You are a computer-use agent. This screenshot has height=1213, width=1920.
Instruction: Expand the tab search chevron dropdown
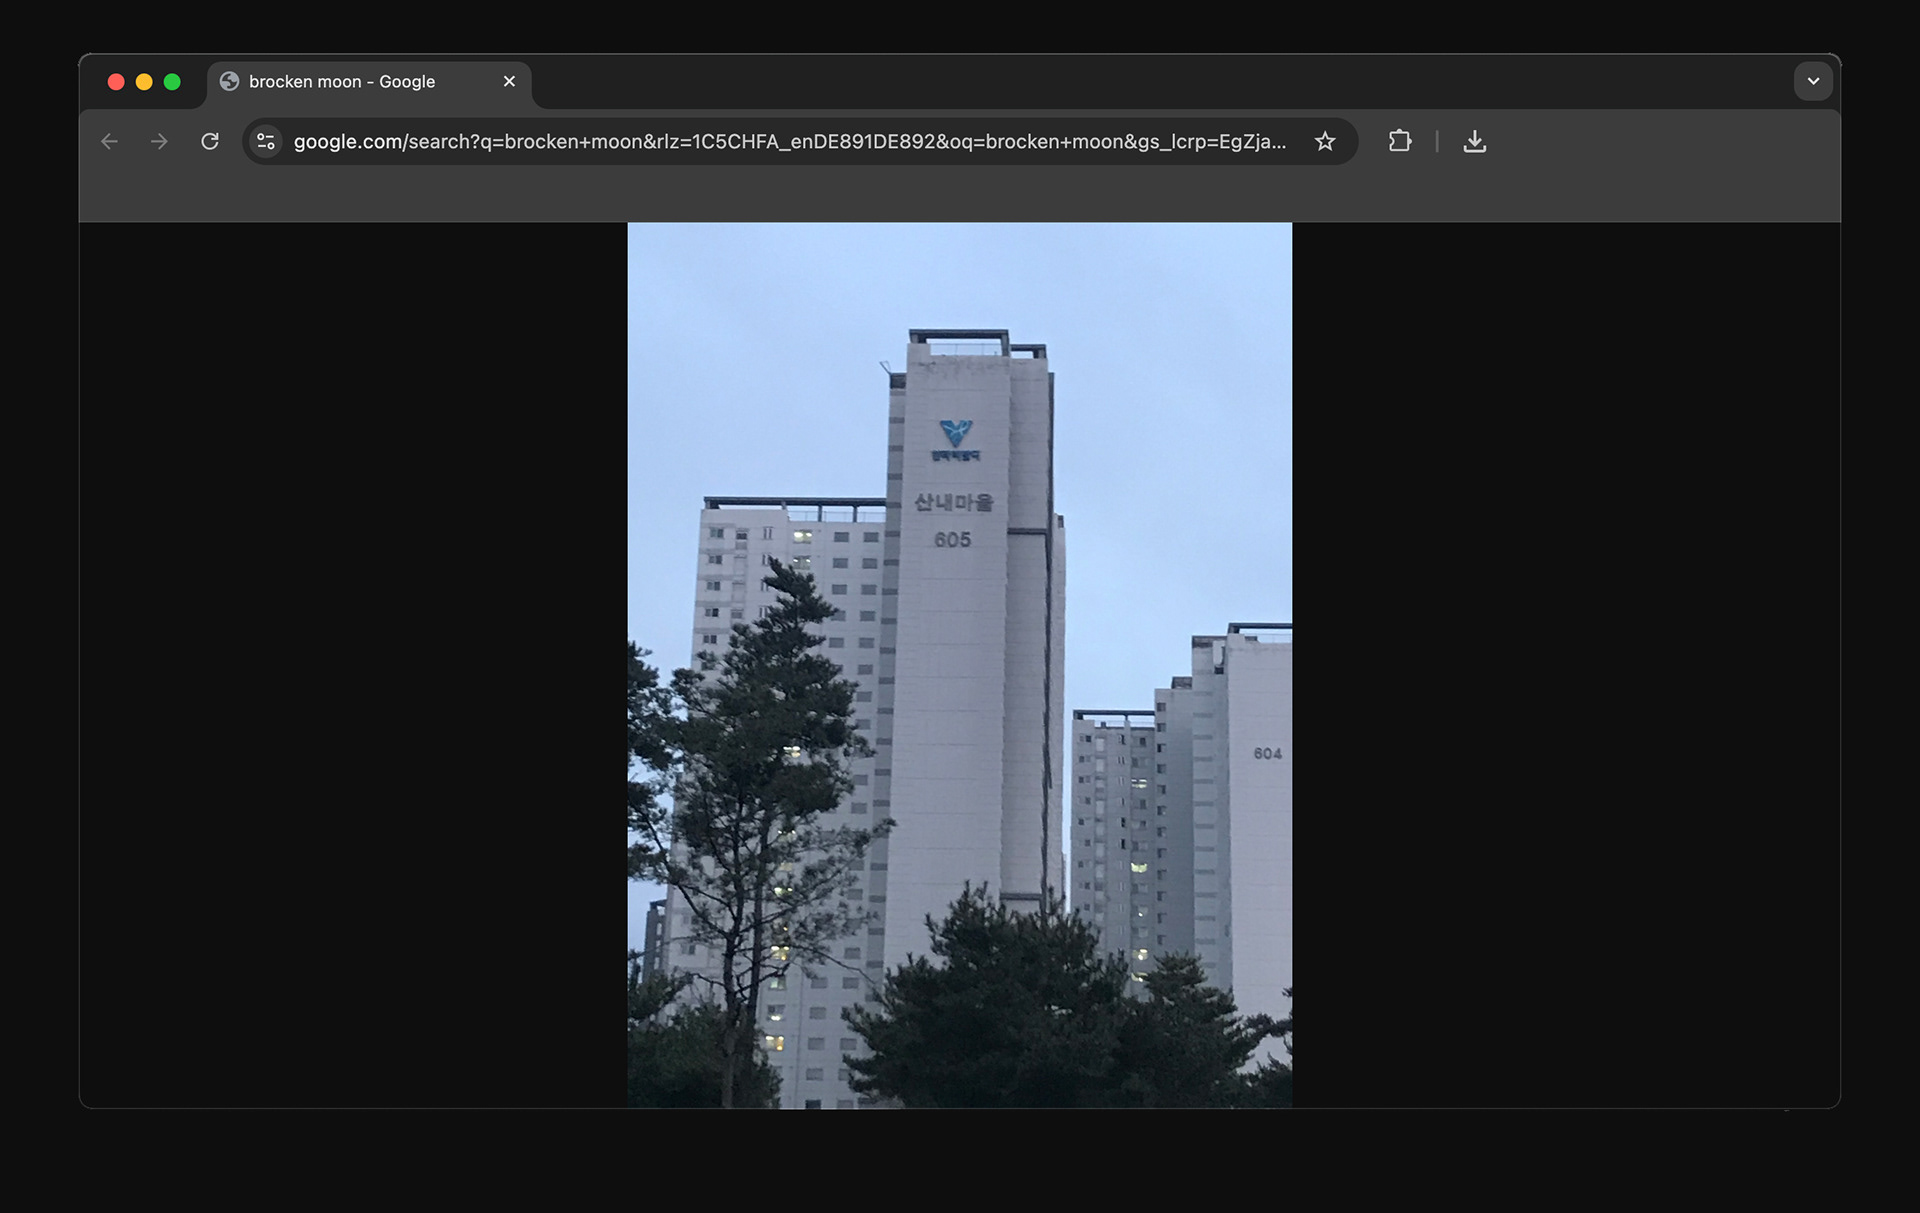point(1813,82)
